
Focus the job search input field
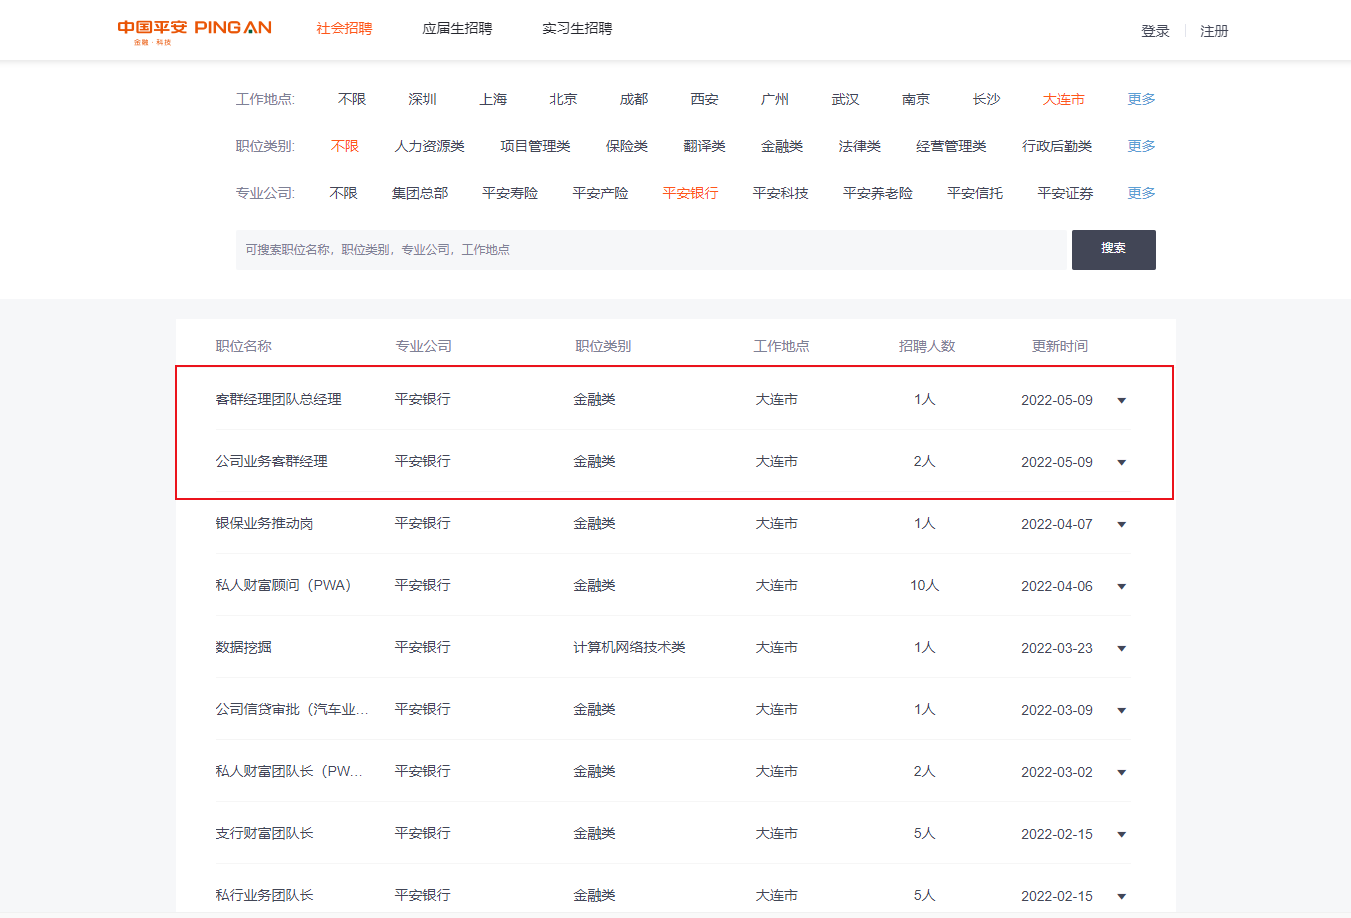pyautogui.click(x=652, y=250)
